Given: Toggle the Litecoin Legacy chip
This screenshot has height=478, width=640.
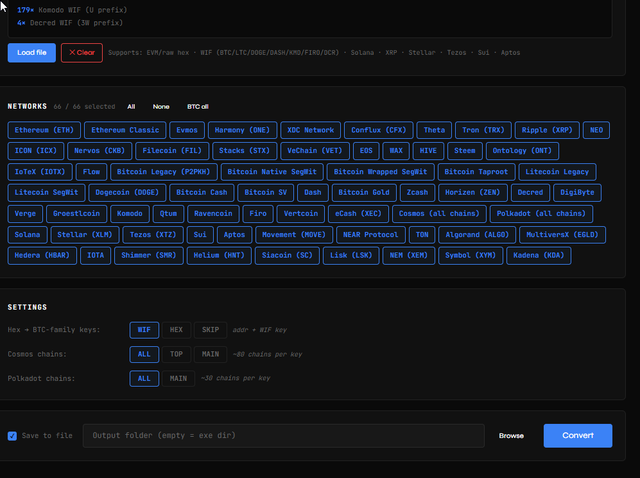Looking at the screenshot, I should (x=557, y=172).
